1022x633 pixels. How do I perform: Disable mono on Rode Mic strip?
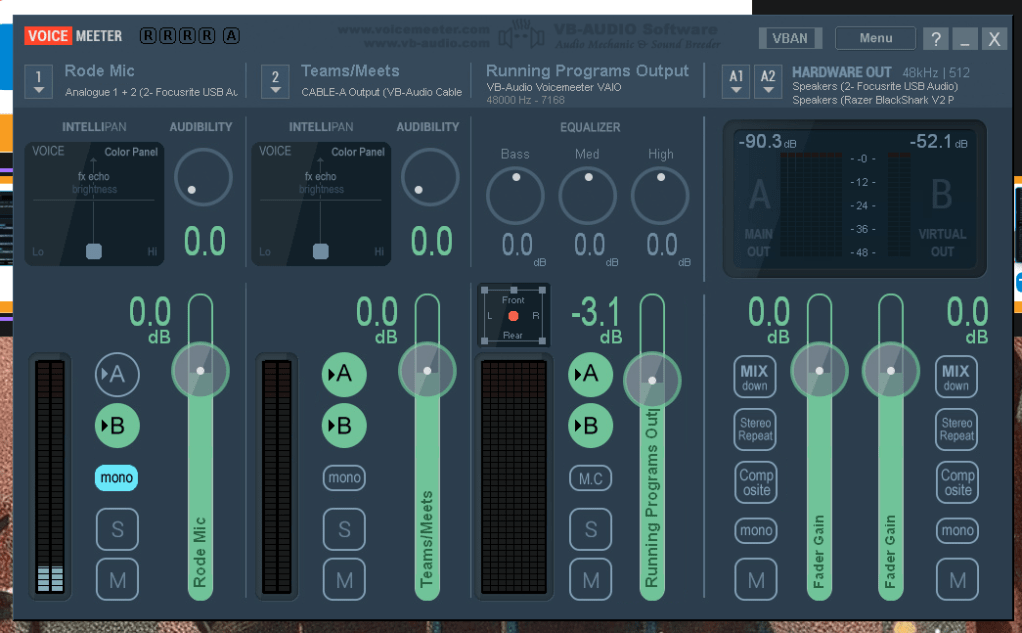[117, 478]
